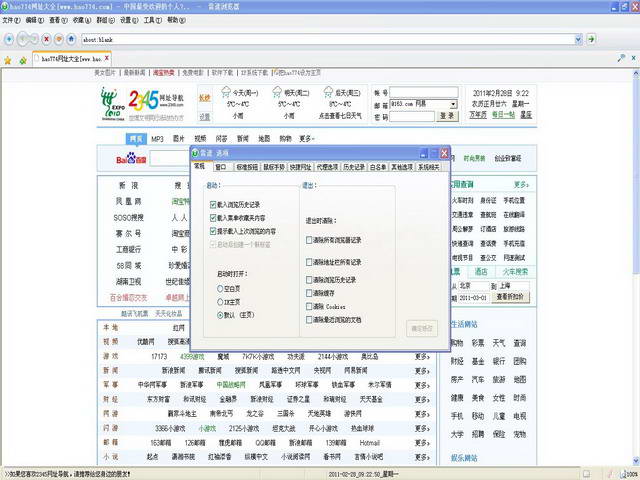Click the 2345 site navigation logo

(x=156, y=100)
